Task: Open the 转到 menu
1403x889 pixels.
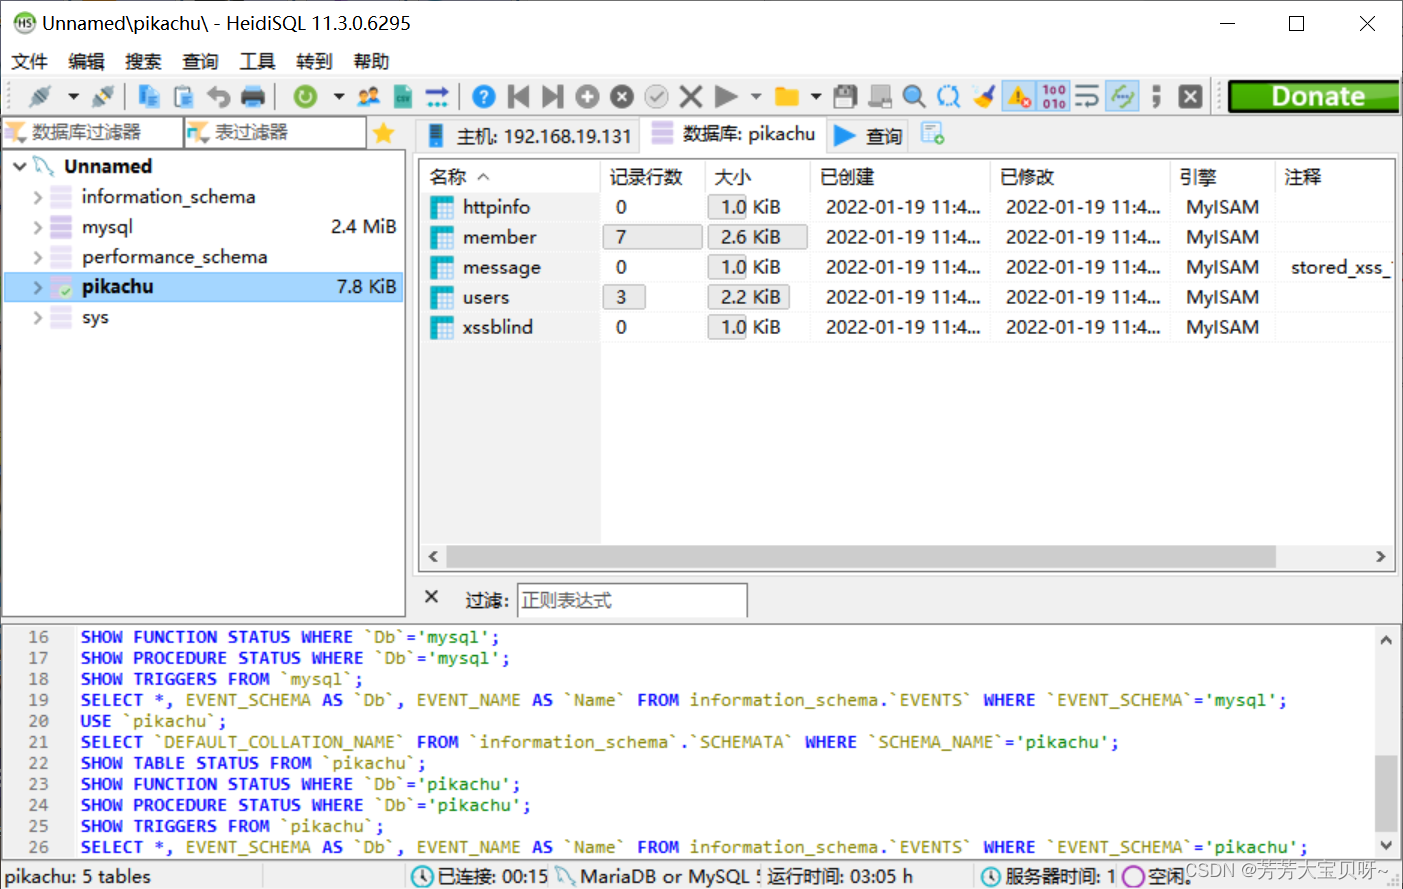Action: pyautogui.click(x=314, y=61)
